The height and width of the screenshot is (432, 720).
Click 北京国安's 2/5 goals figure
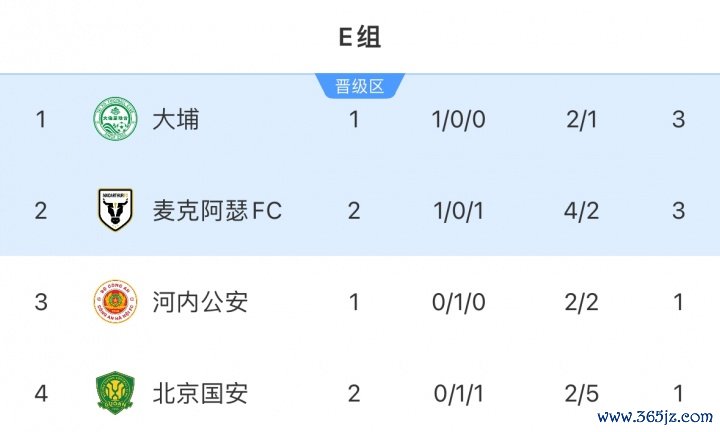tap(580, 392)
